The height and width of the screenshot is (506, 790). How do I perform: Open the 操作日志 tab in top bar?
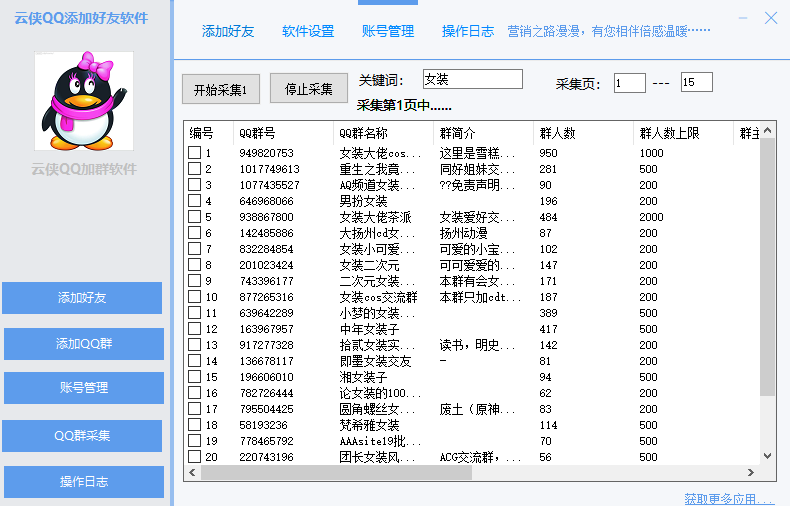tap(468, 31)
